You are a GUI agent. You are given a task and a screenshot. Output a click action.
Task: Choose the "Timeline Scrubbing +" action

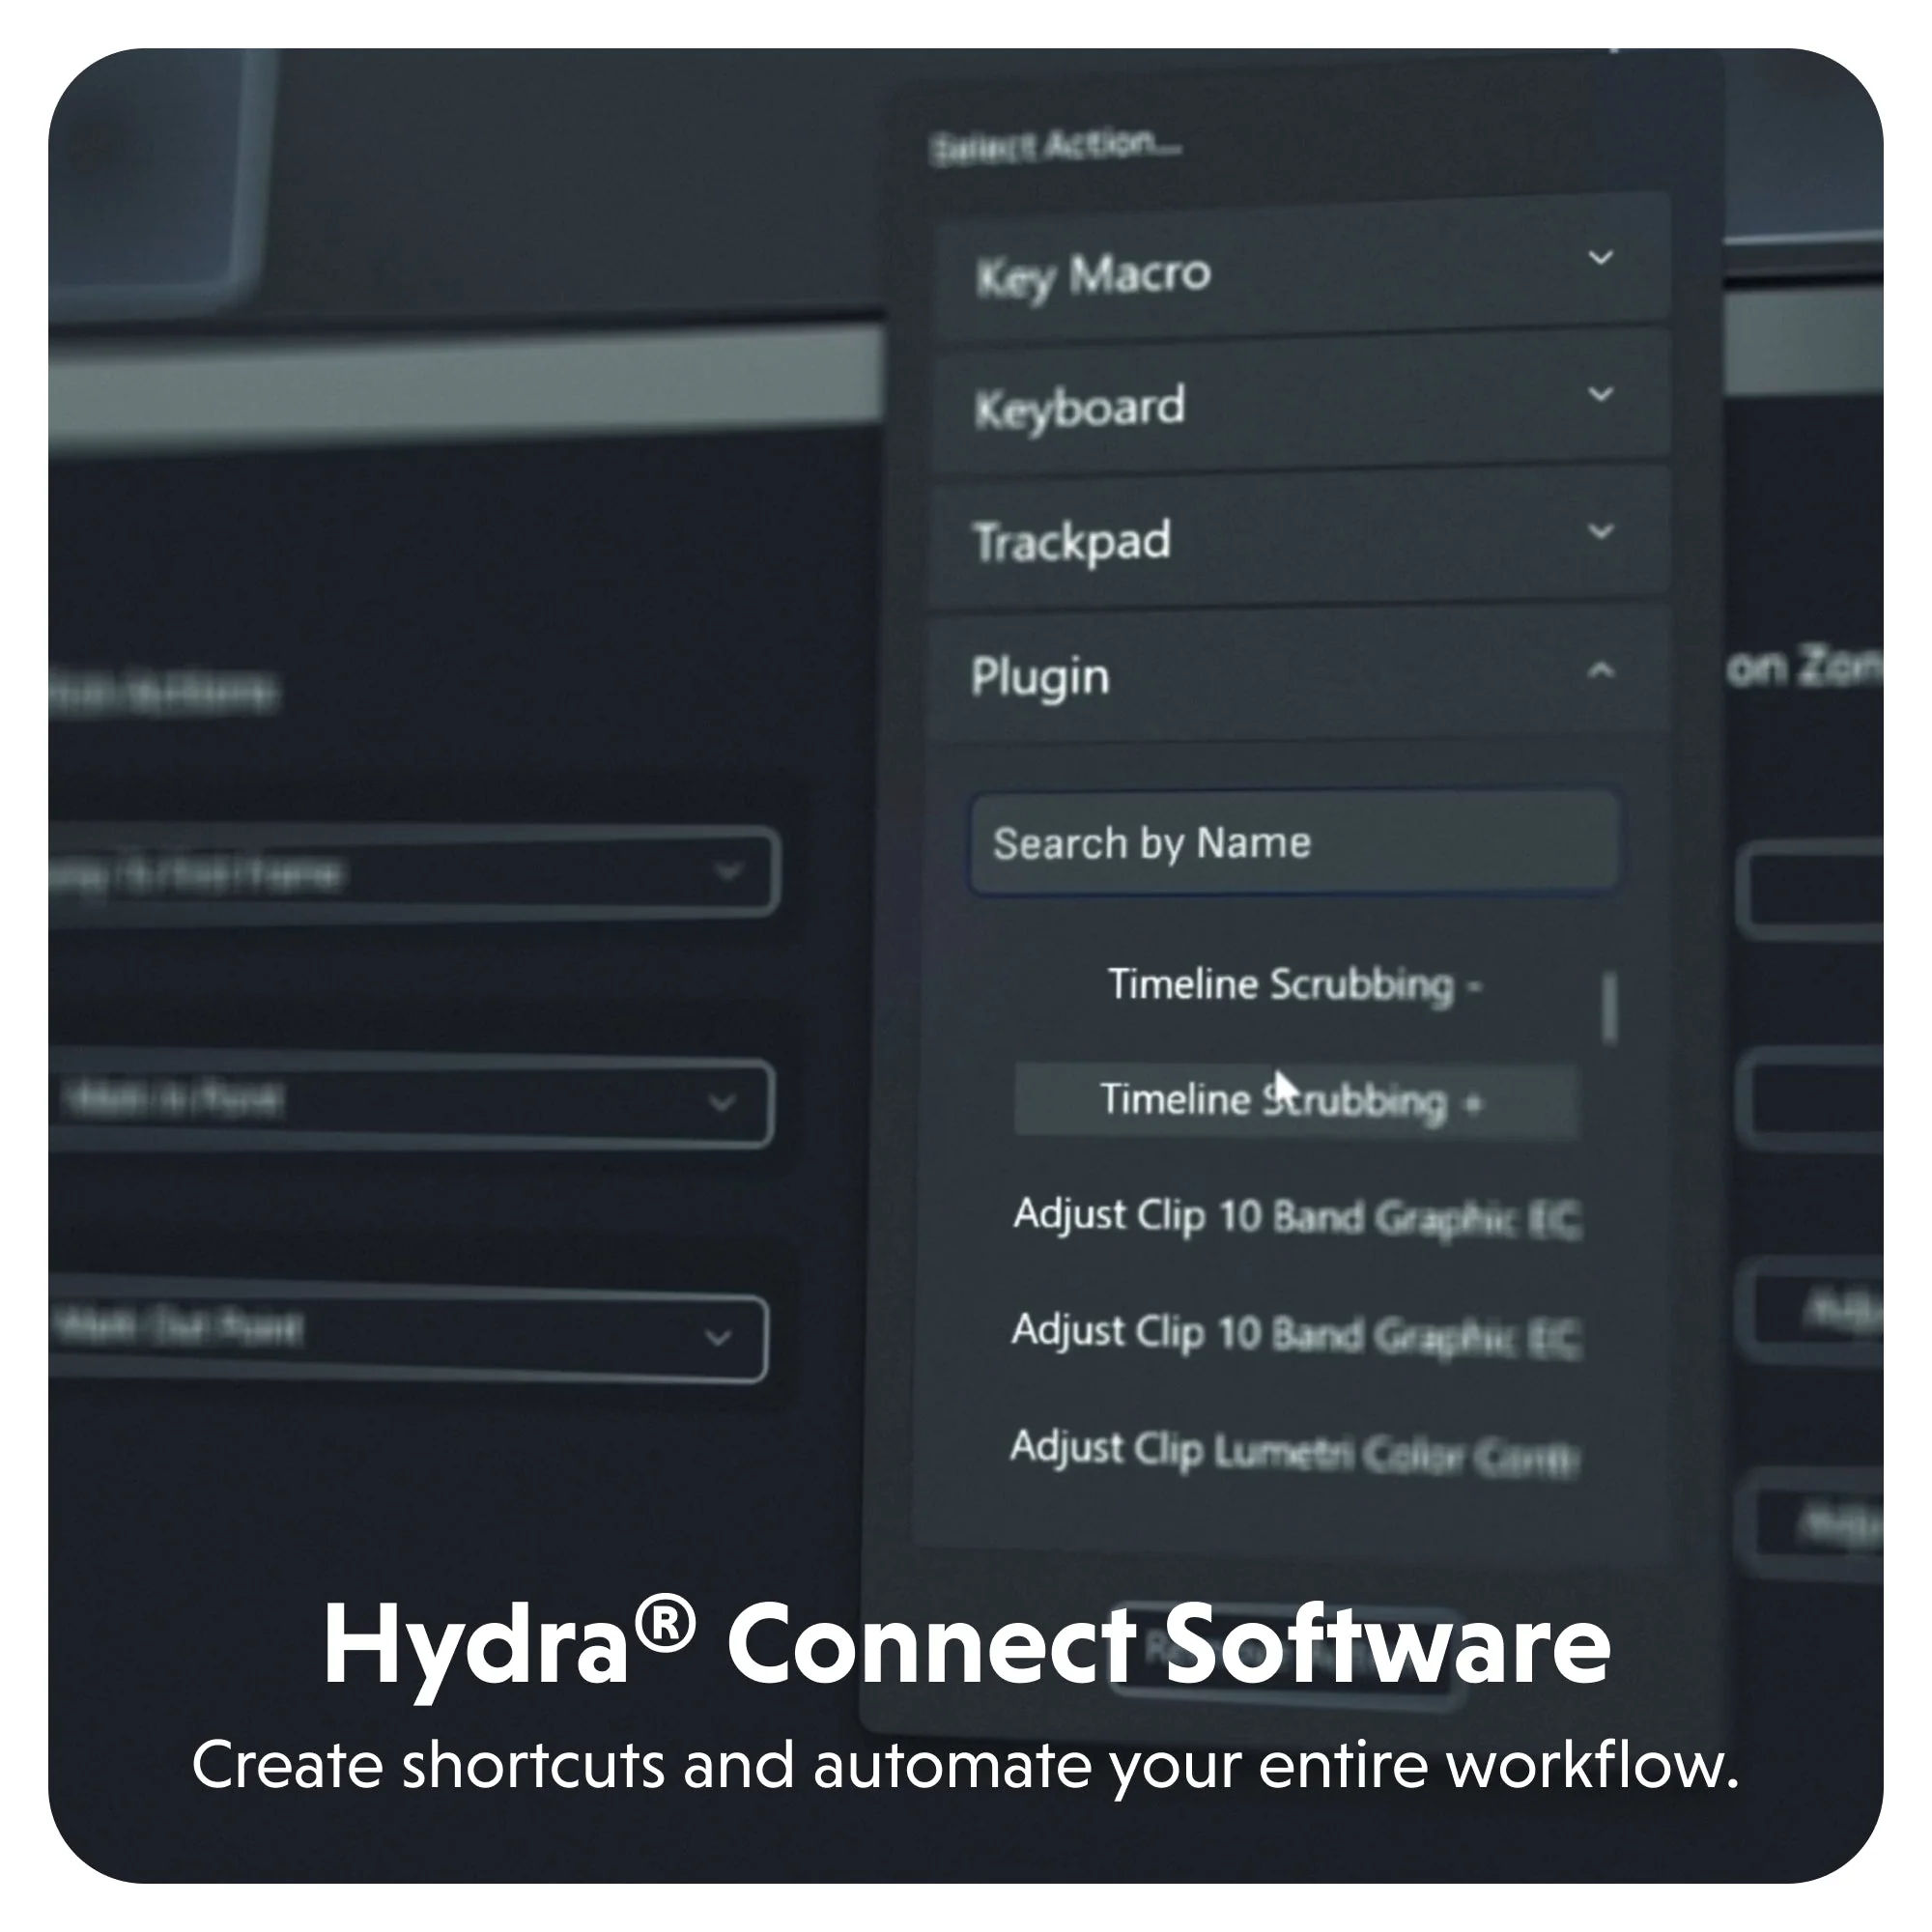pos(1296,1100)
